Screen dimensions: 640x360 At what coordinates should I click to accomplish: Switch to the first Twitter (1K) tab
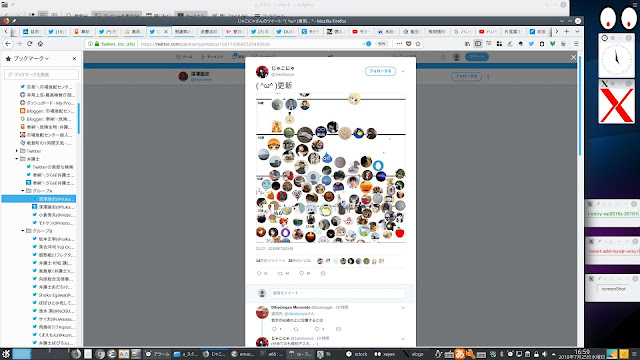[x=57, y=31]
